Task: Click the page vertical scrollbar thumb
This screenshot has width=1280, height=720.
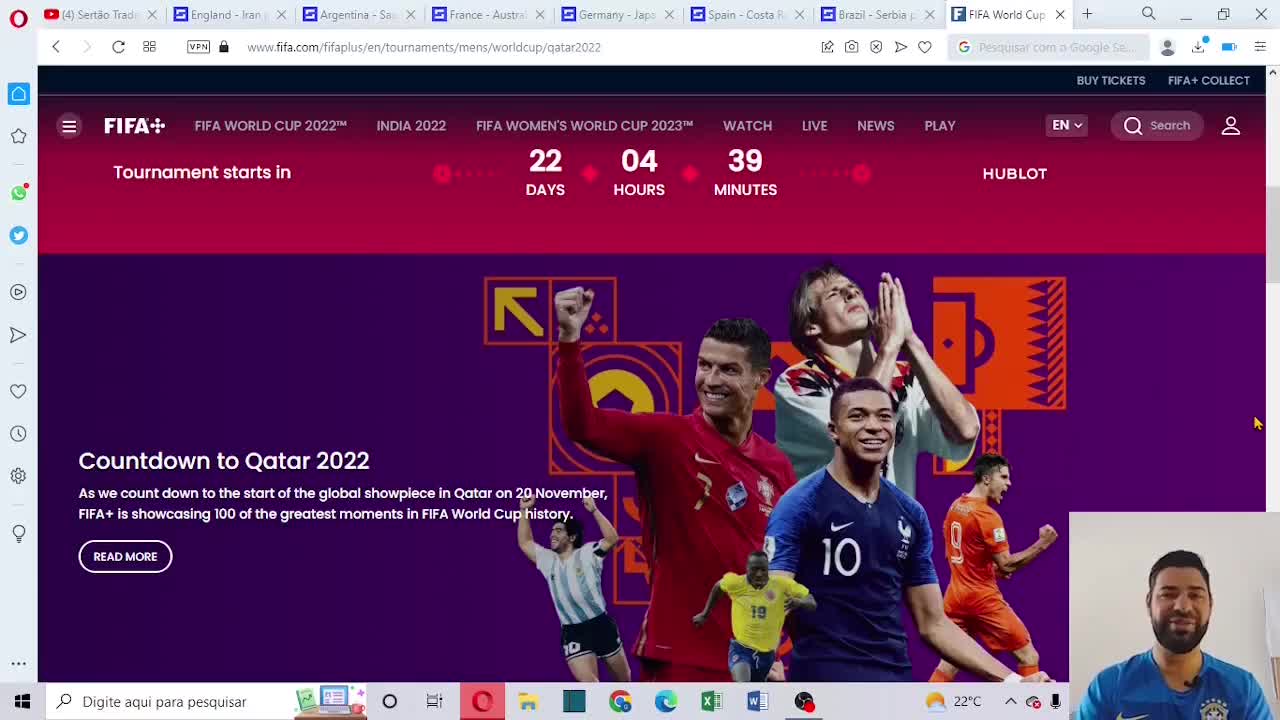Action: [1272, 234]
